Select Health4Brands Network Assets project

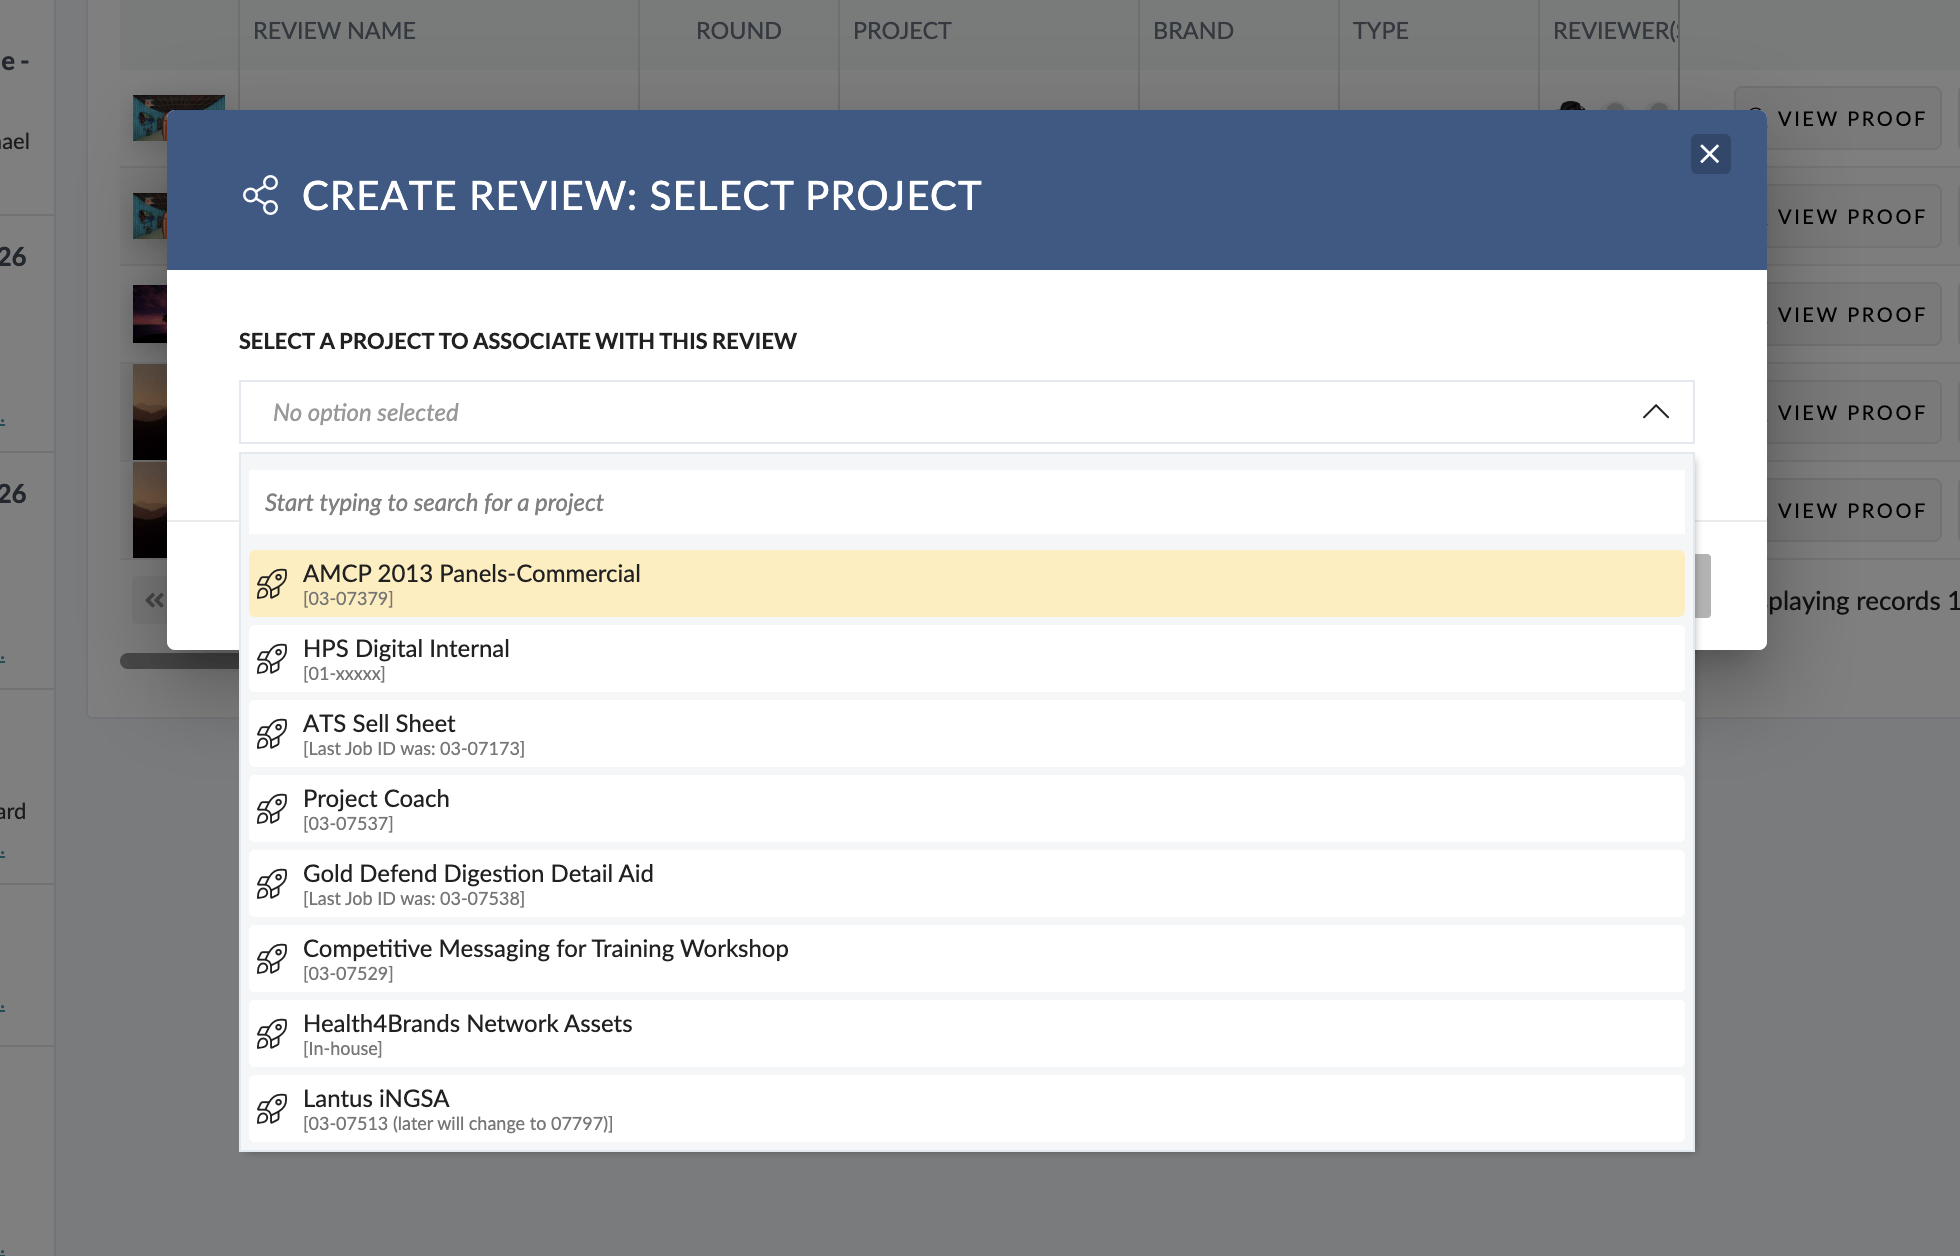tap(966, 1033)
